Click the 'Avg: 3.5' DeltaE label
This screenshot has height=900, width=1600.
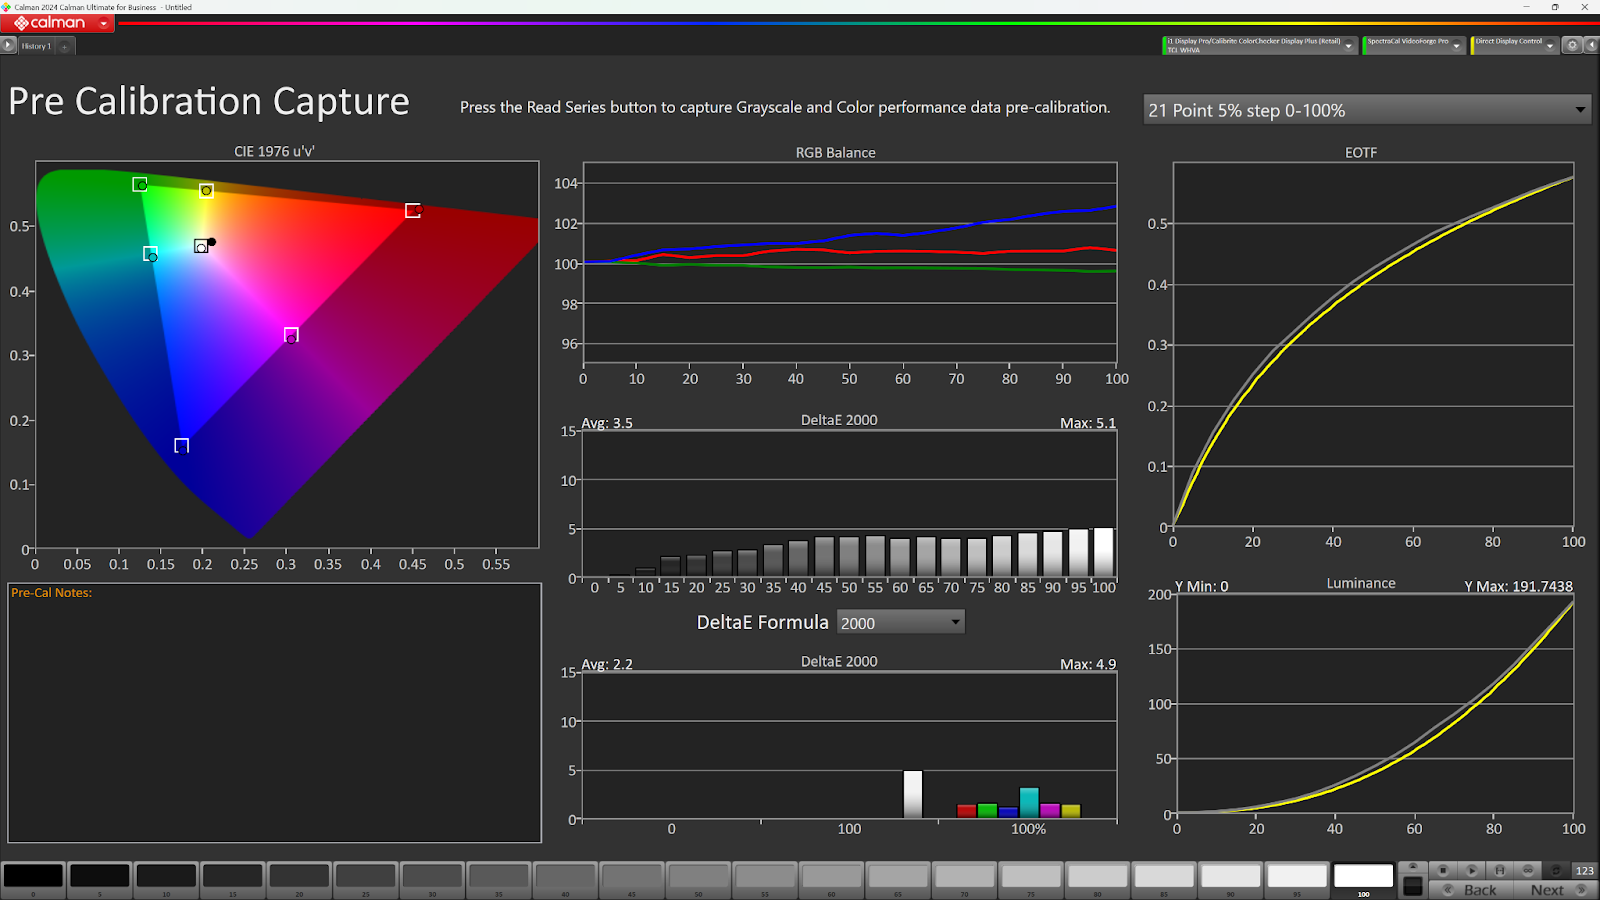click(607, 423)
